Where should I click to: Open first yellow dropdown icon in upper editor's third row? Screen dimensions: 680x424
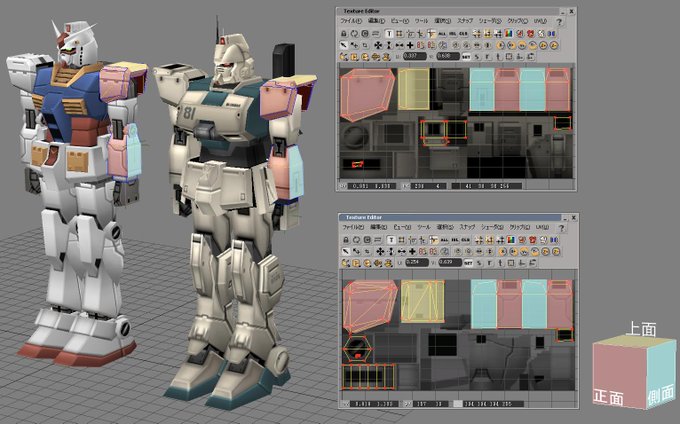343,57
